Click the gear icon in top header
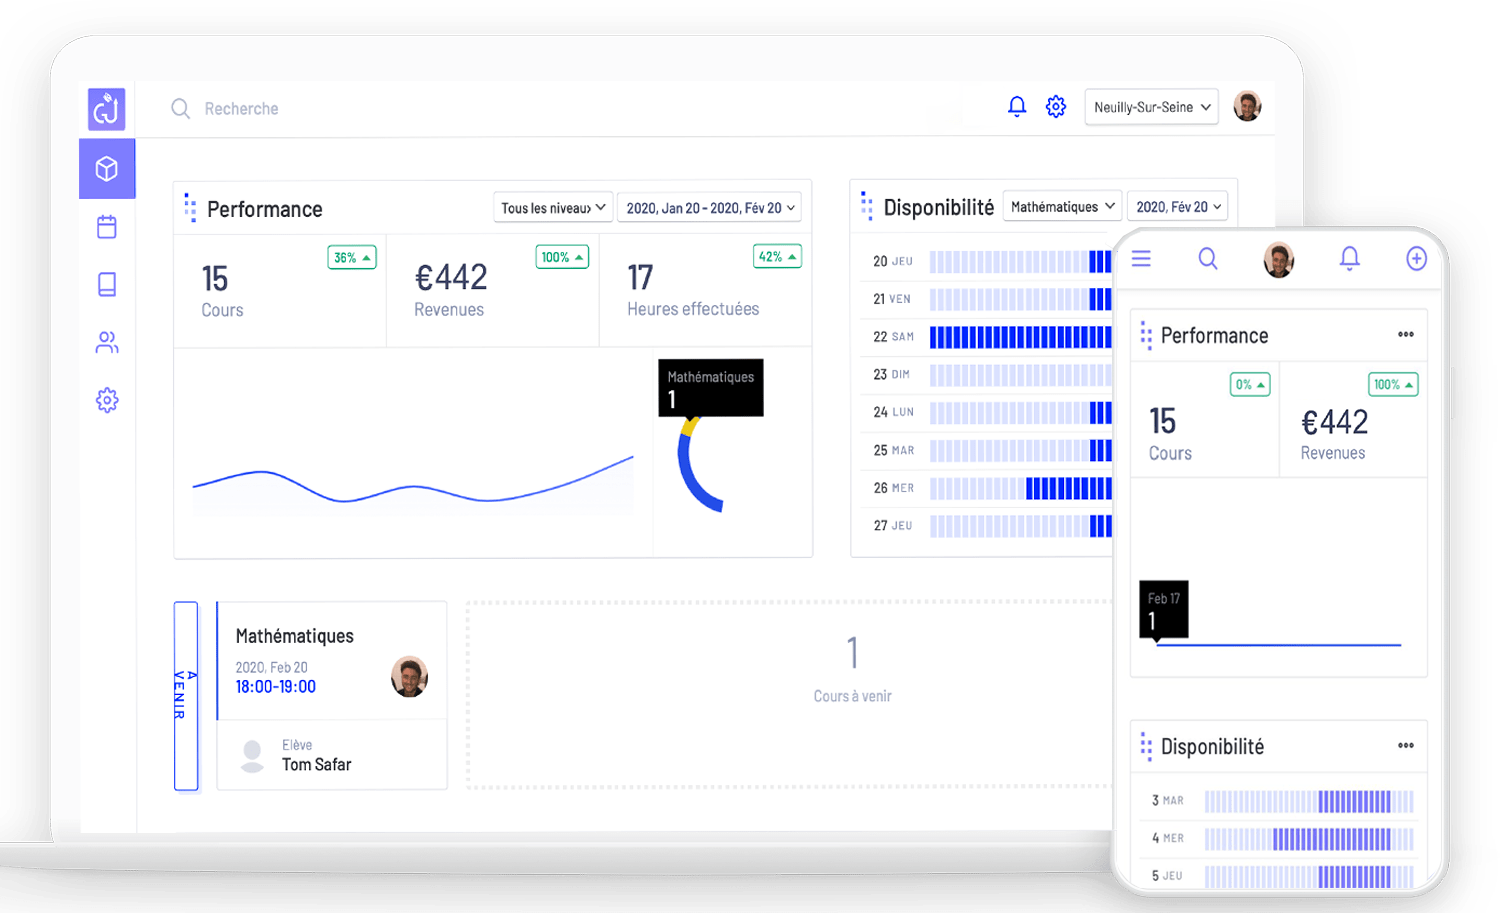This screenshot has height=913, width=1500. pyautogui.click(x=1056, y=106)
